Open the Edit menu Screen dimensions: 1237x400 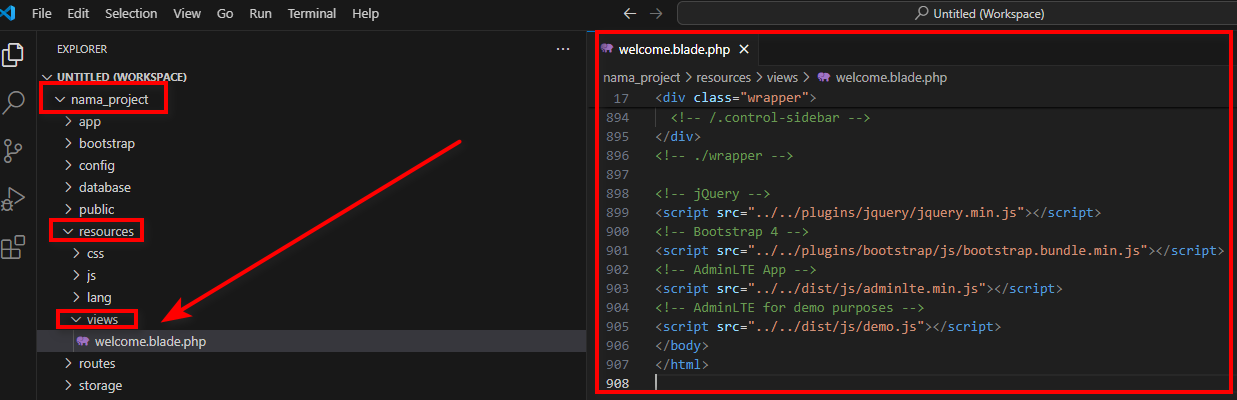[77, 14]
